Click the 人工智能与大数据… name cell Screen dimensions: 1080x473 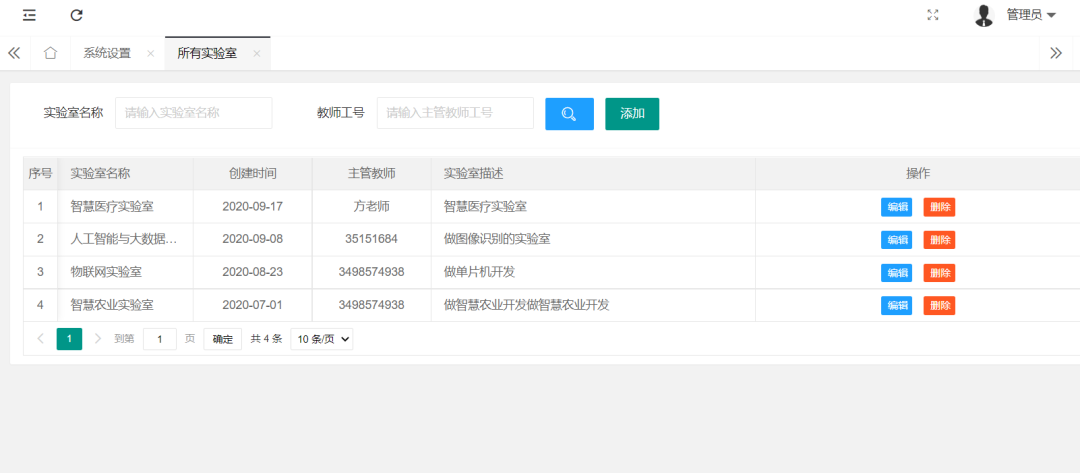coord(125,239)
